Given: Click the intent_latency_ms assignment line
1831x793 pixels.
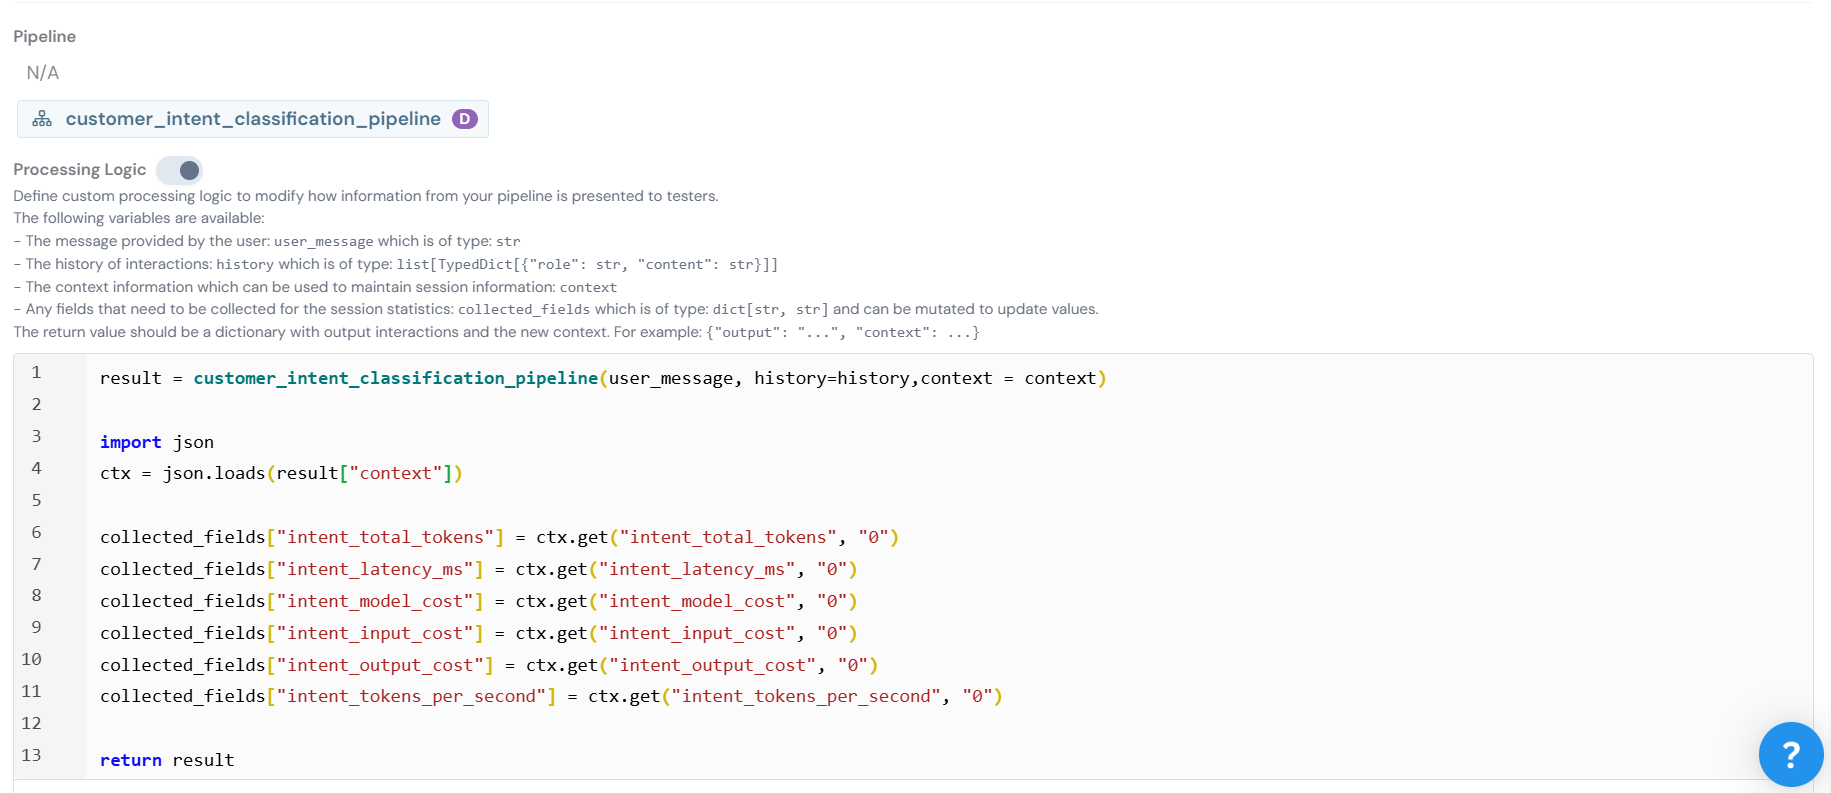Looking at the screenshot, I should [478, 569].
